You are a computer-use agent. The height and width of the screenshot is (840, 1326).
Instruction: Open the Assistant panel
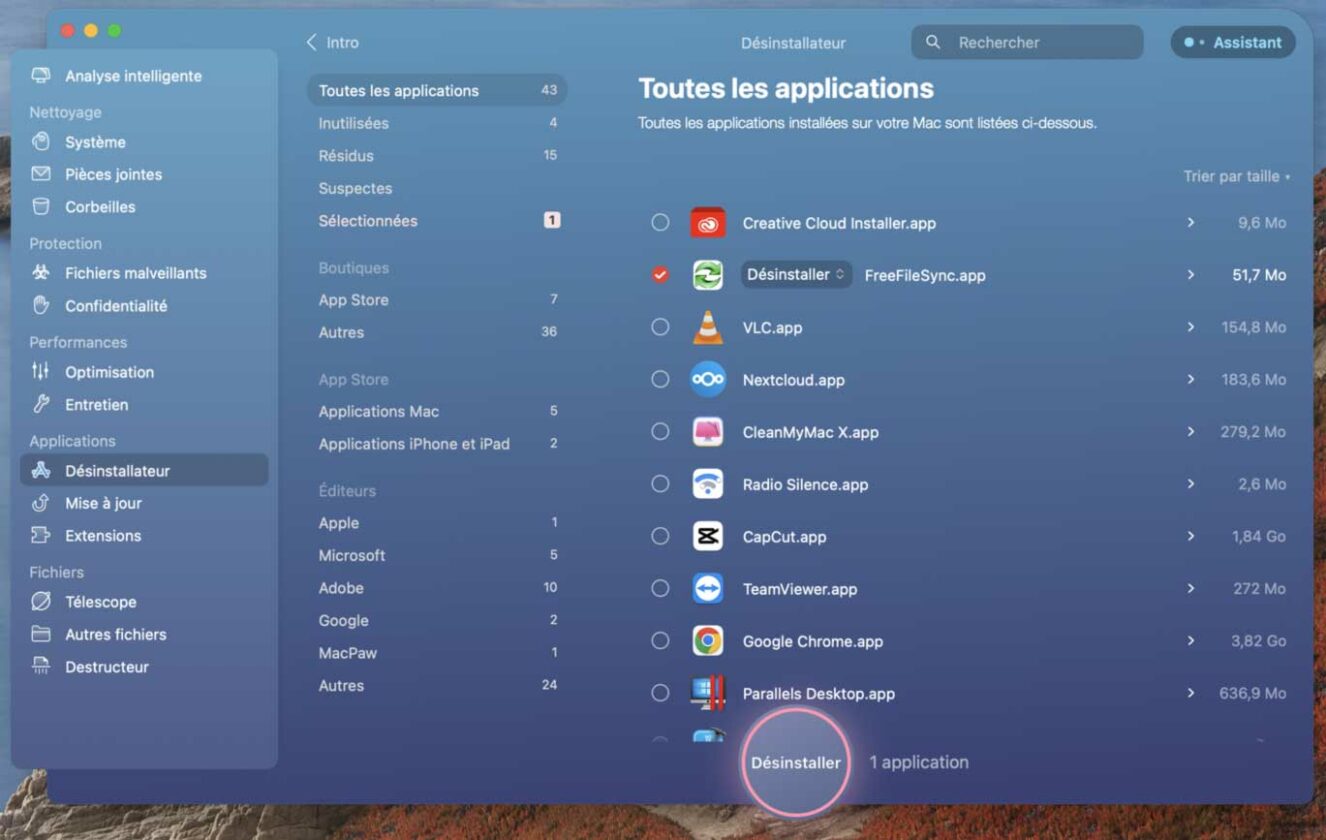pyautogui.click(x=1232, y=42)
